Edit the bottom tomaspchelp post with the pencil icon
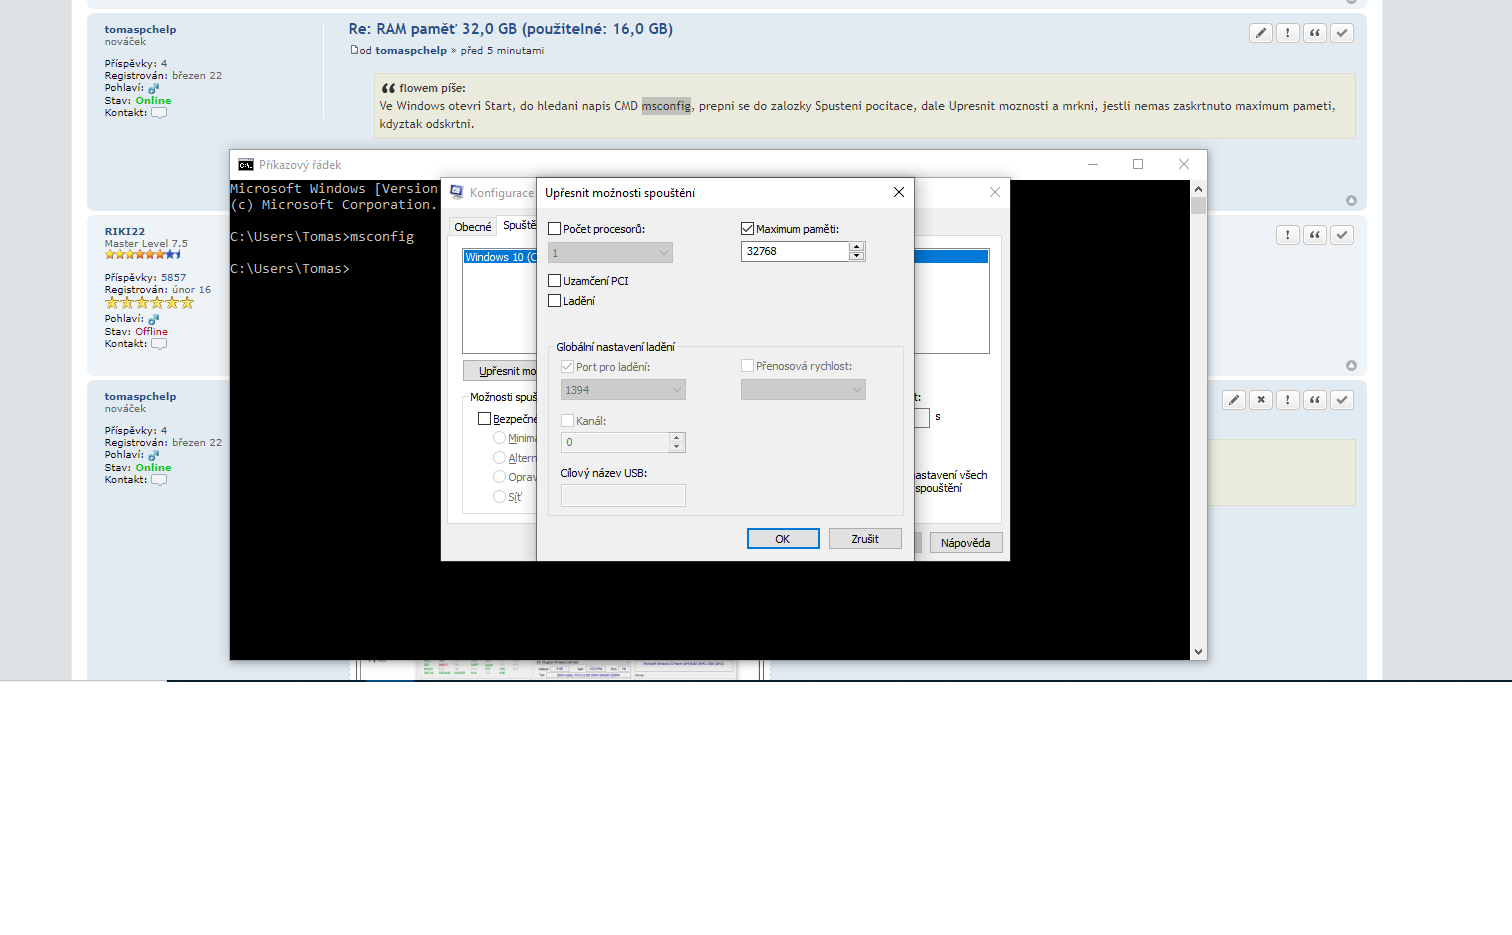The image size is (1512, 935). click(x=1234, y=400)
